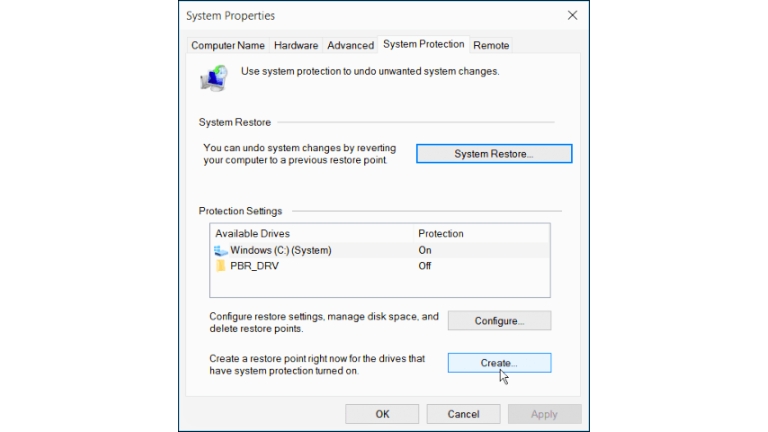Confirm with the OK button
The height and width of the screenshot is (432, 768).
tap(382, 414)
